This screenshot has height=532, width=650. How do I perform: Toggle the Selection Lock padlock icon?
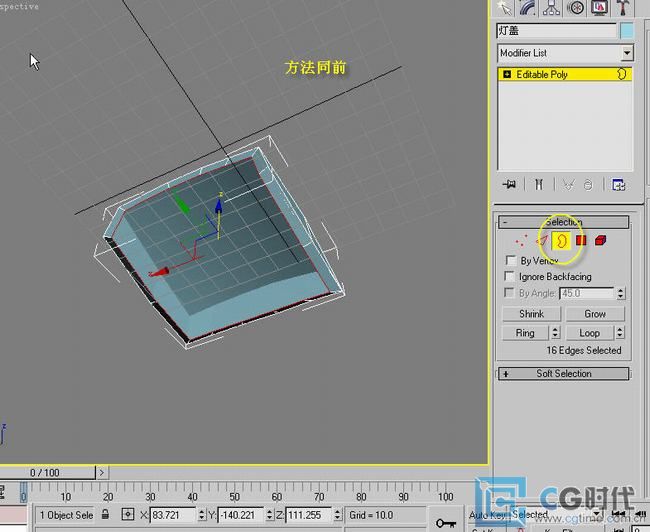click(x=105, y=515)
